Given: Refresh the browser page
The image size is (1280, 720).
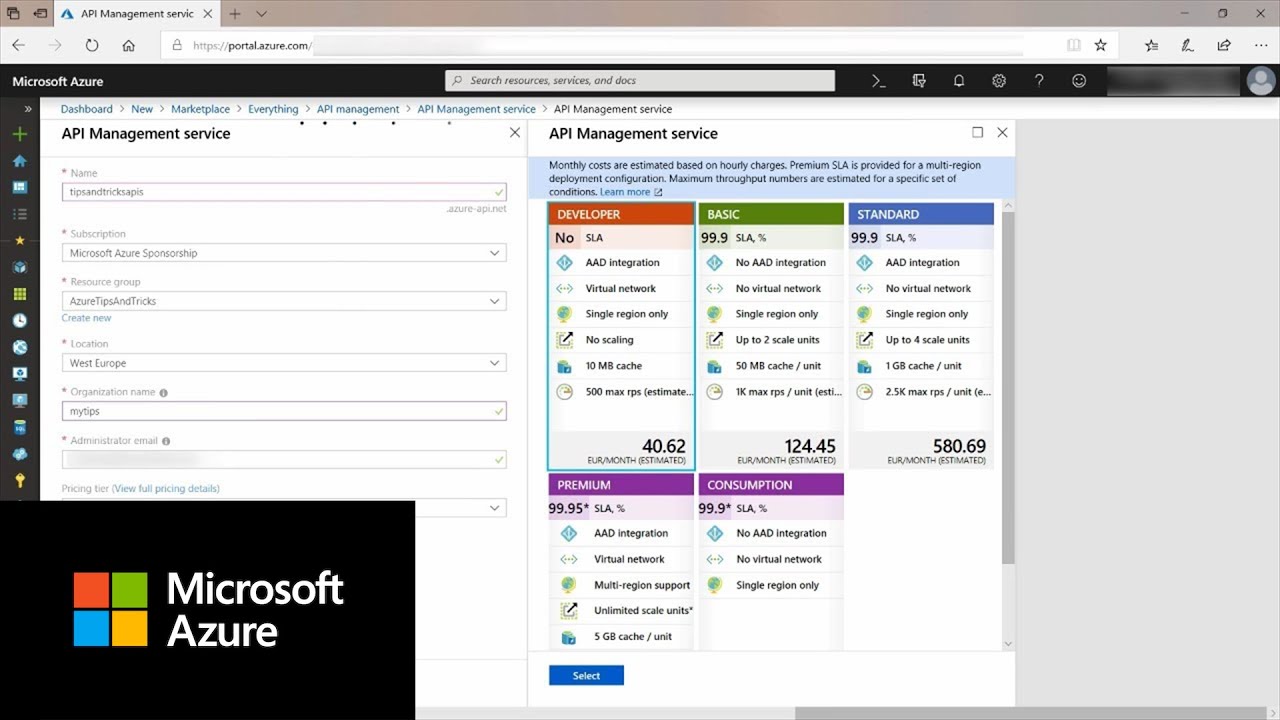Looking at the screenshot, I should (92, 45).
